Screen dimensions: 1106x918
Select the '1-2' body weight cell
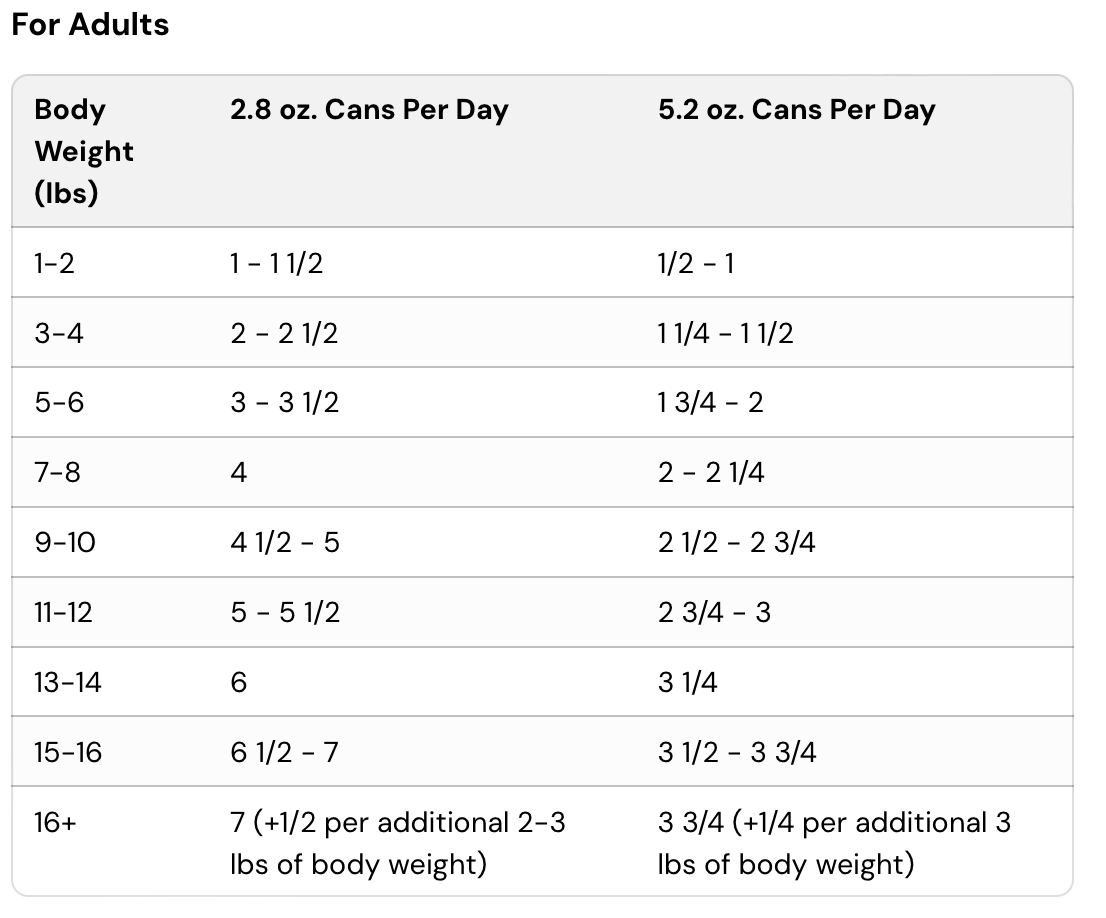[x=54, y=263]
